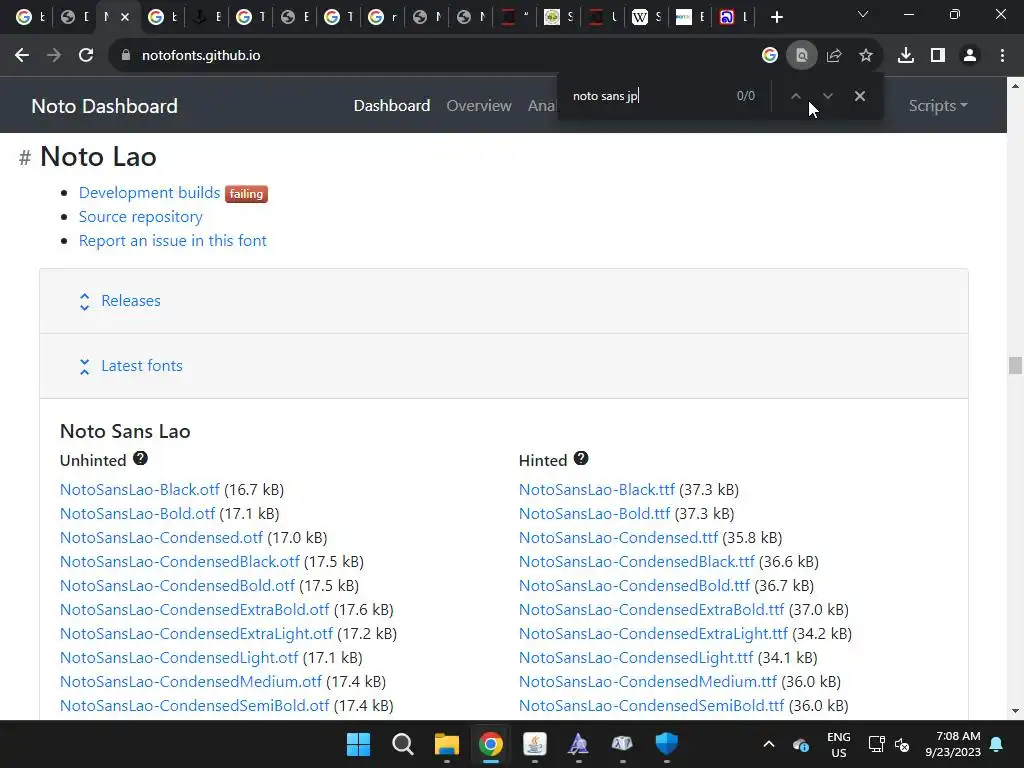This screenshot has height=768, width=1024.
Task: Open the Source repository link
Action: point(140,217)
